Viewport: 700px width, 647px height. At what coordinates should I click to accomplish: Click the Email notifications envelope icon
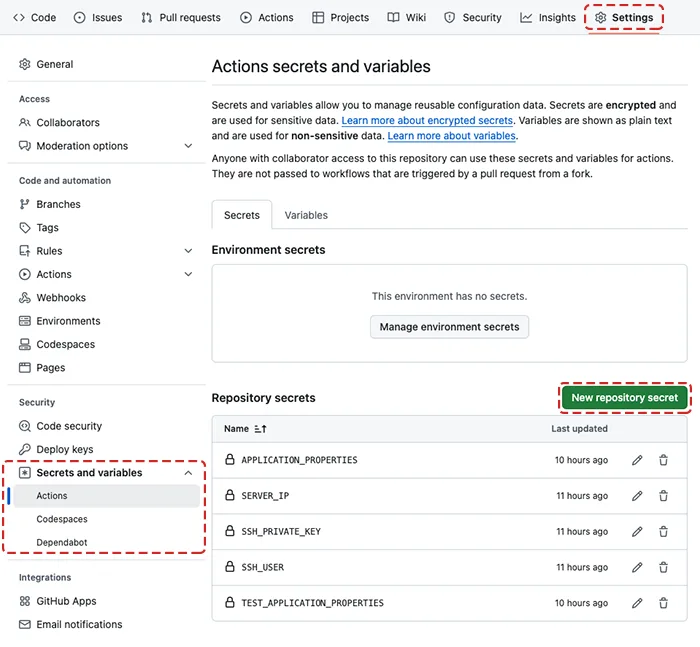(x=25, y=624)
